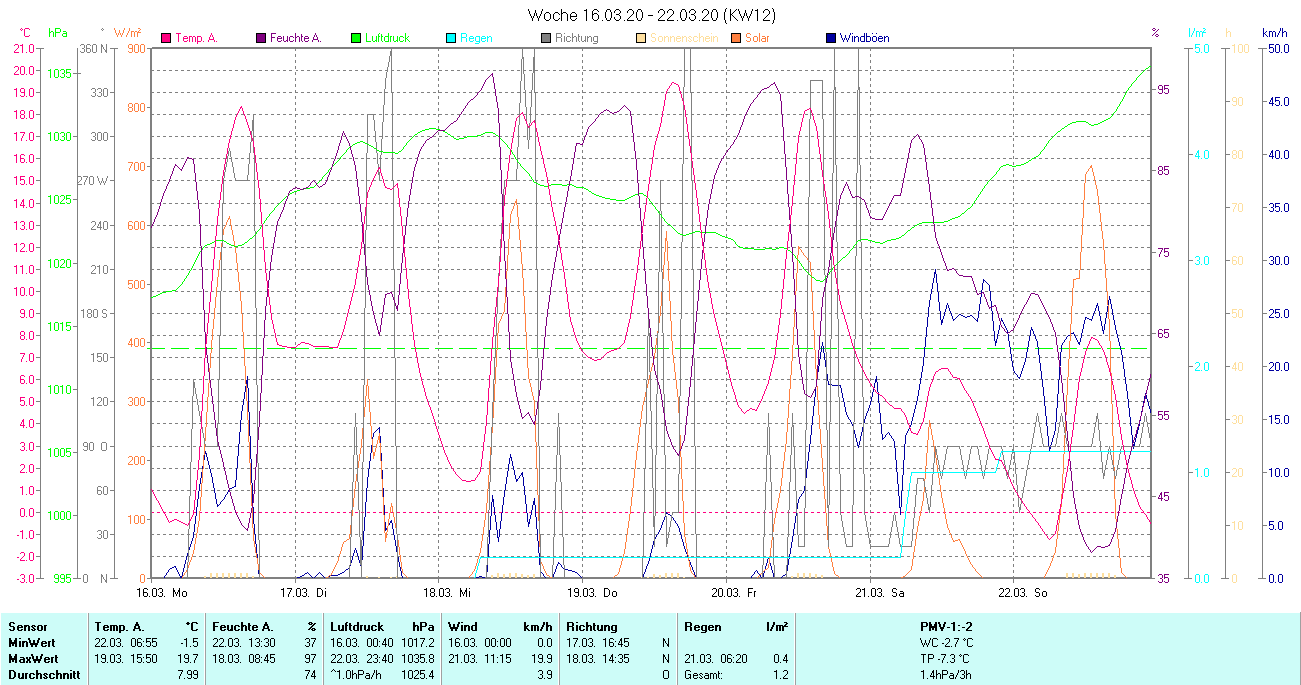Screen dimensions: 1301x685
Task: Click the minimum temperature value "-1.5"
Action: pos(189,643)
